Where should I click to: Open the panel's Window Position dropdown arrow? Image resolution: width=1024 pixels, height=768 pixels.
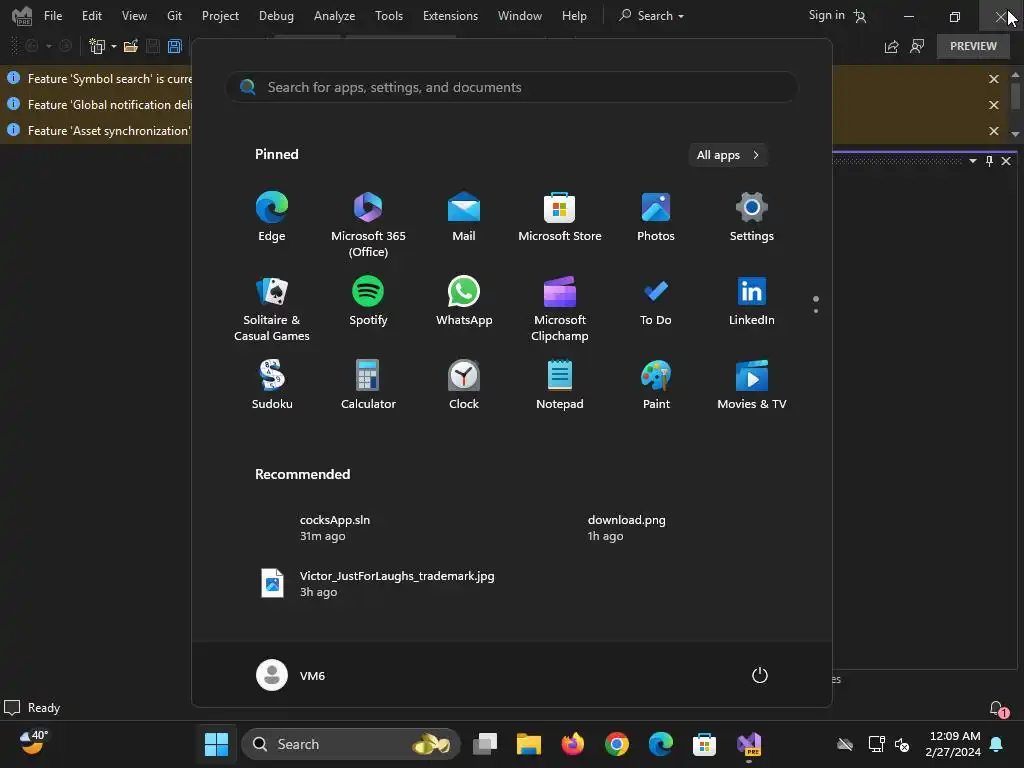point(972,161)
